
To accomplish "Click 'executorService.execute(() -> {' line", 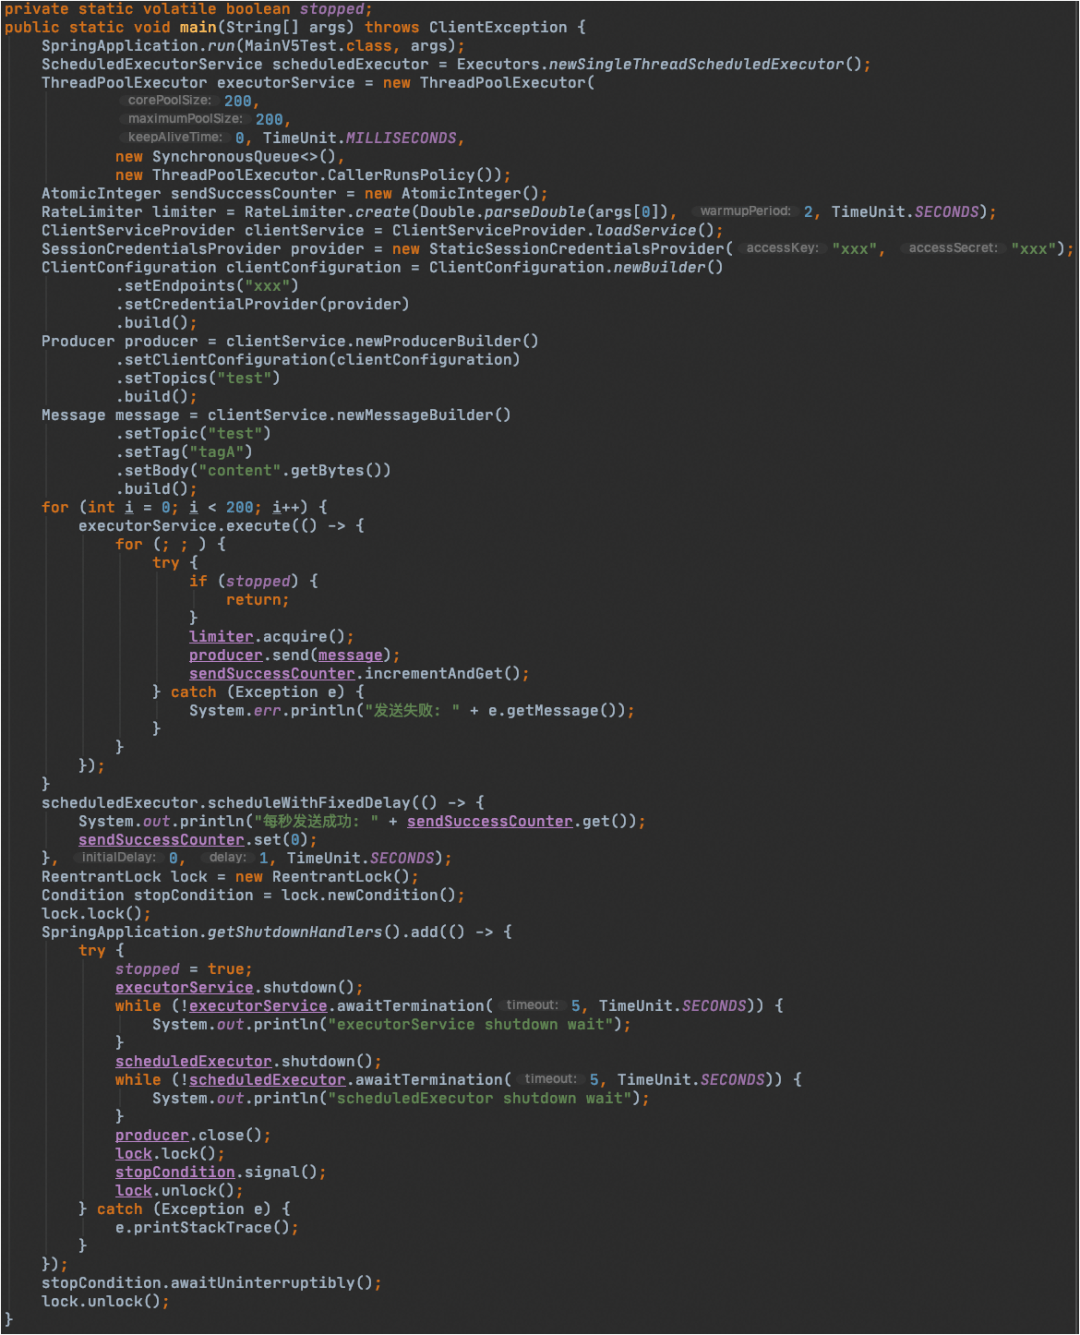I will point(221,526).
